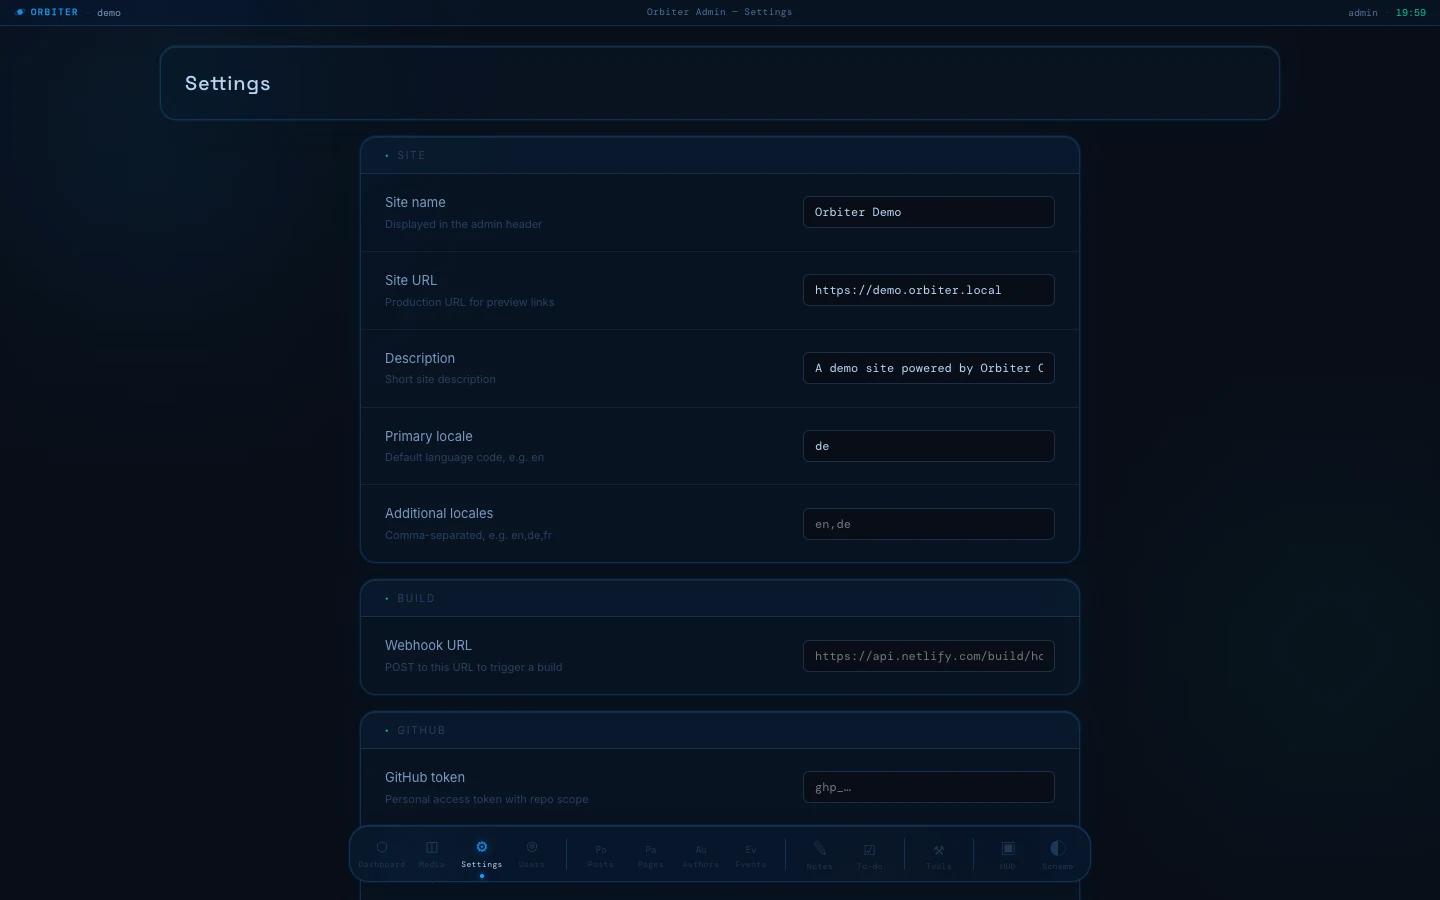Click the 'Primary locale' label
1440x900 pixels.
(429, 436)
